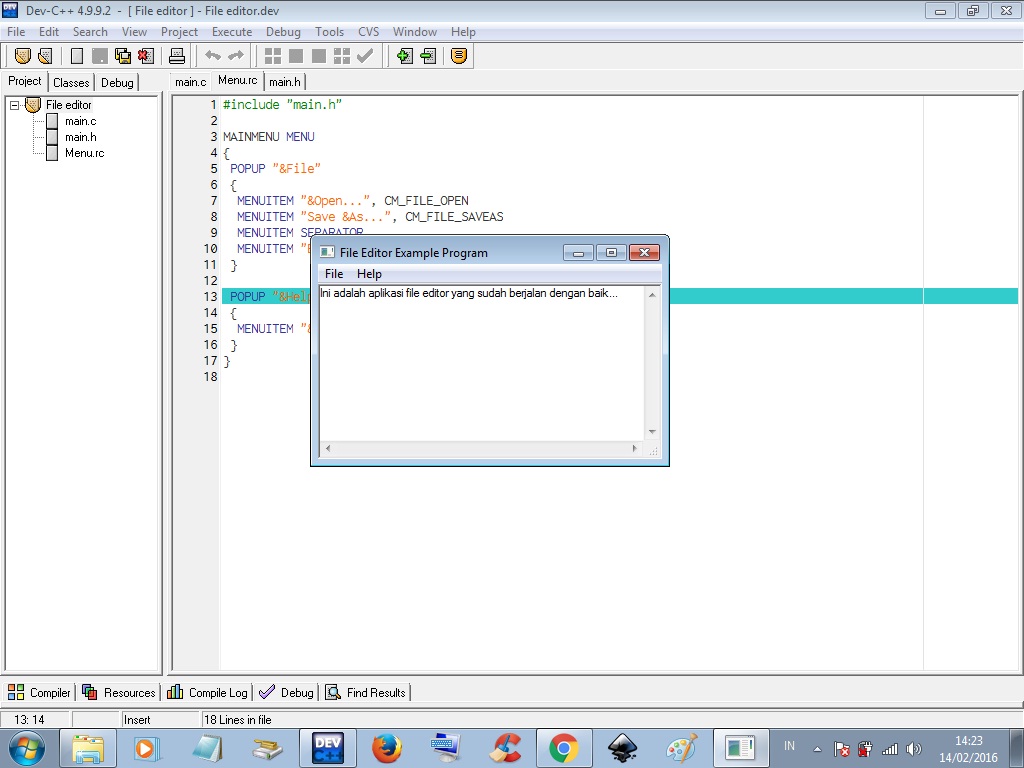
Task: Switch to the Debug sidebar tab
Action: (118, 83)
